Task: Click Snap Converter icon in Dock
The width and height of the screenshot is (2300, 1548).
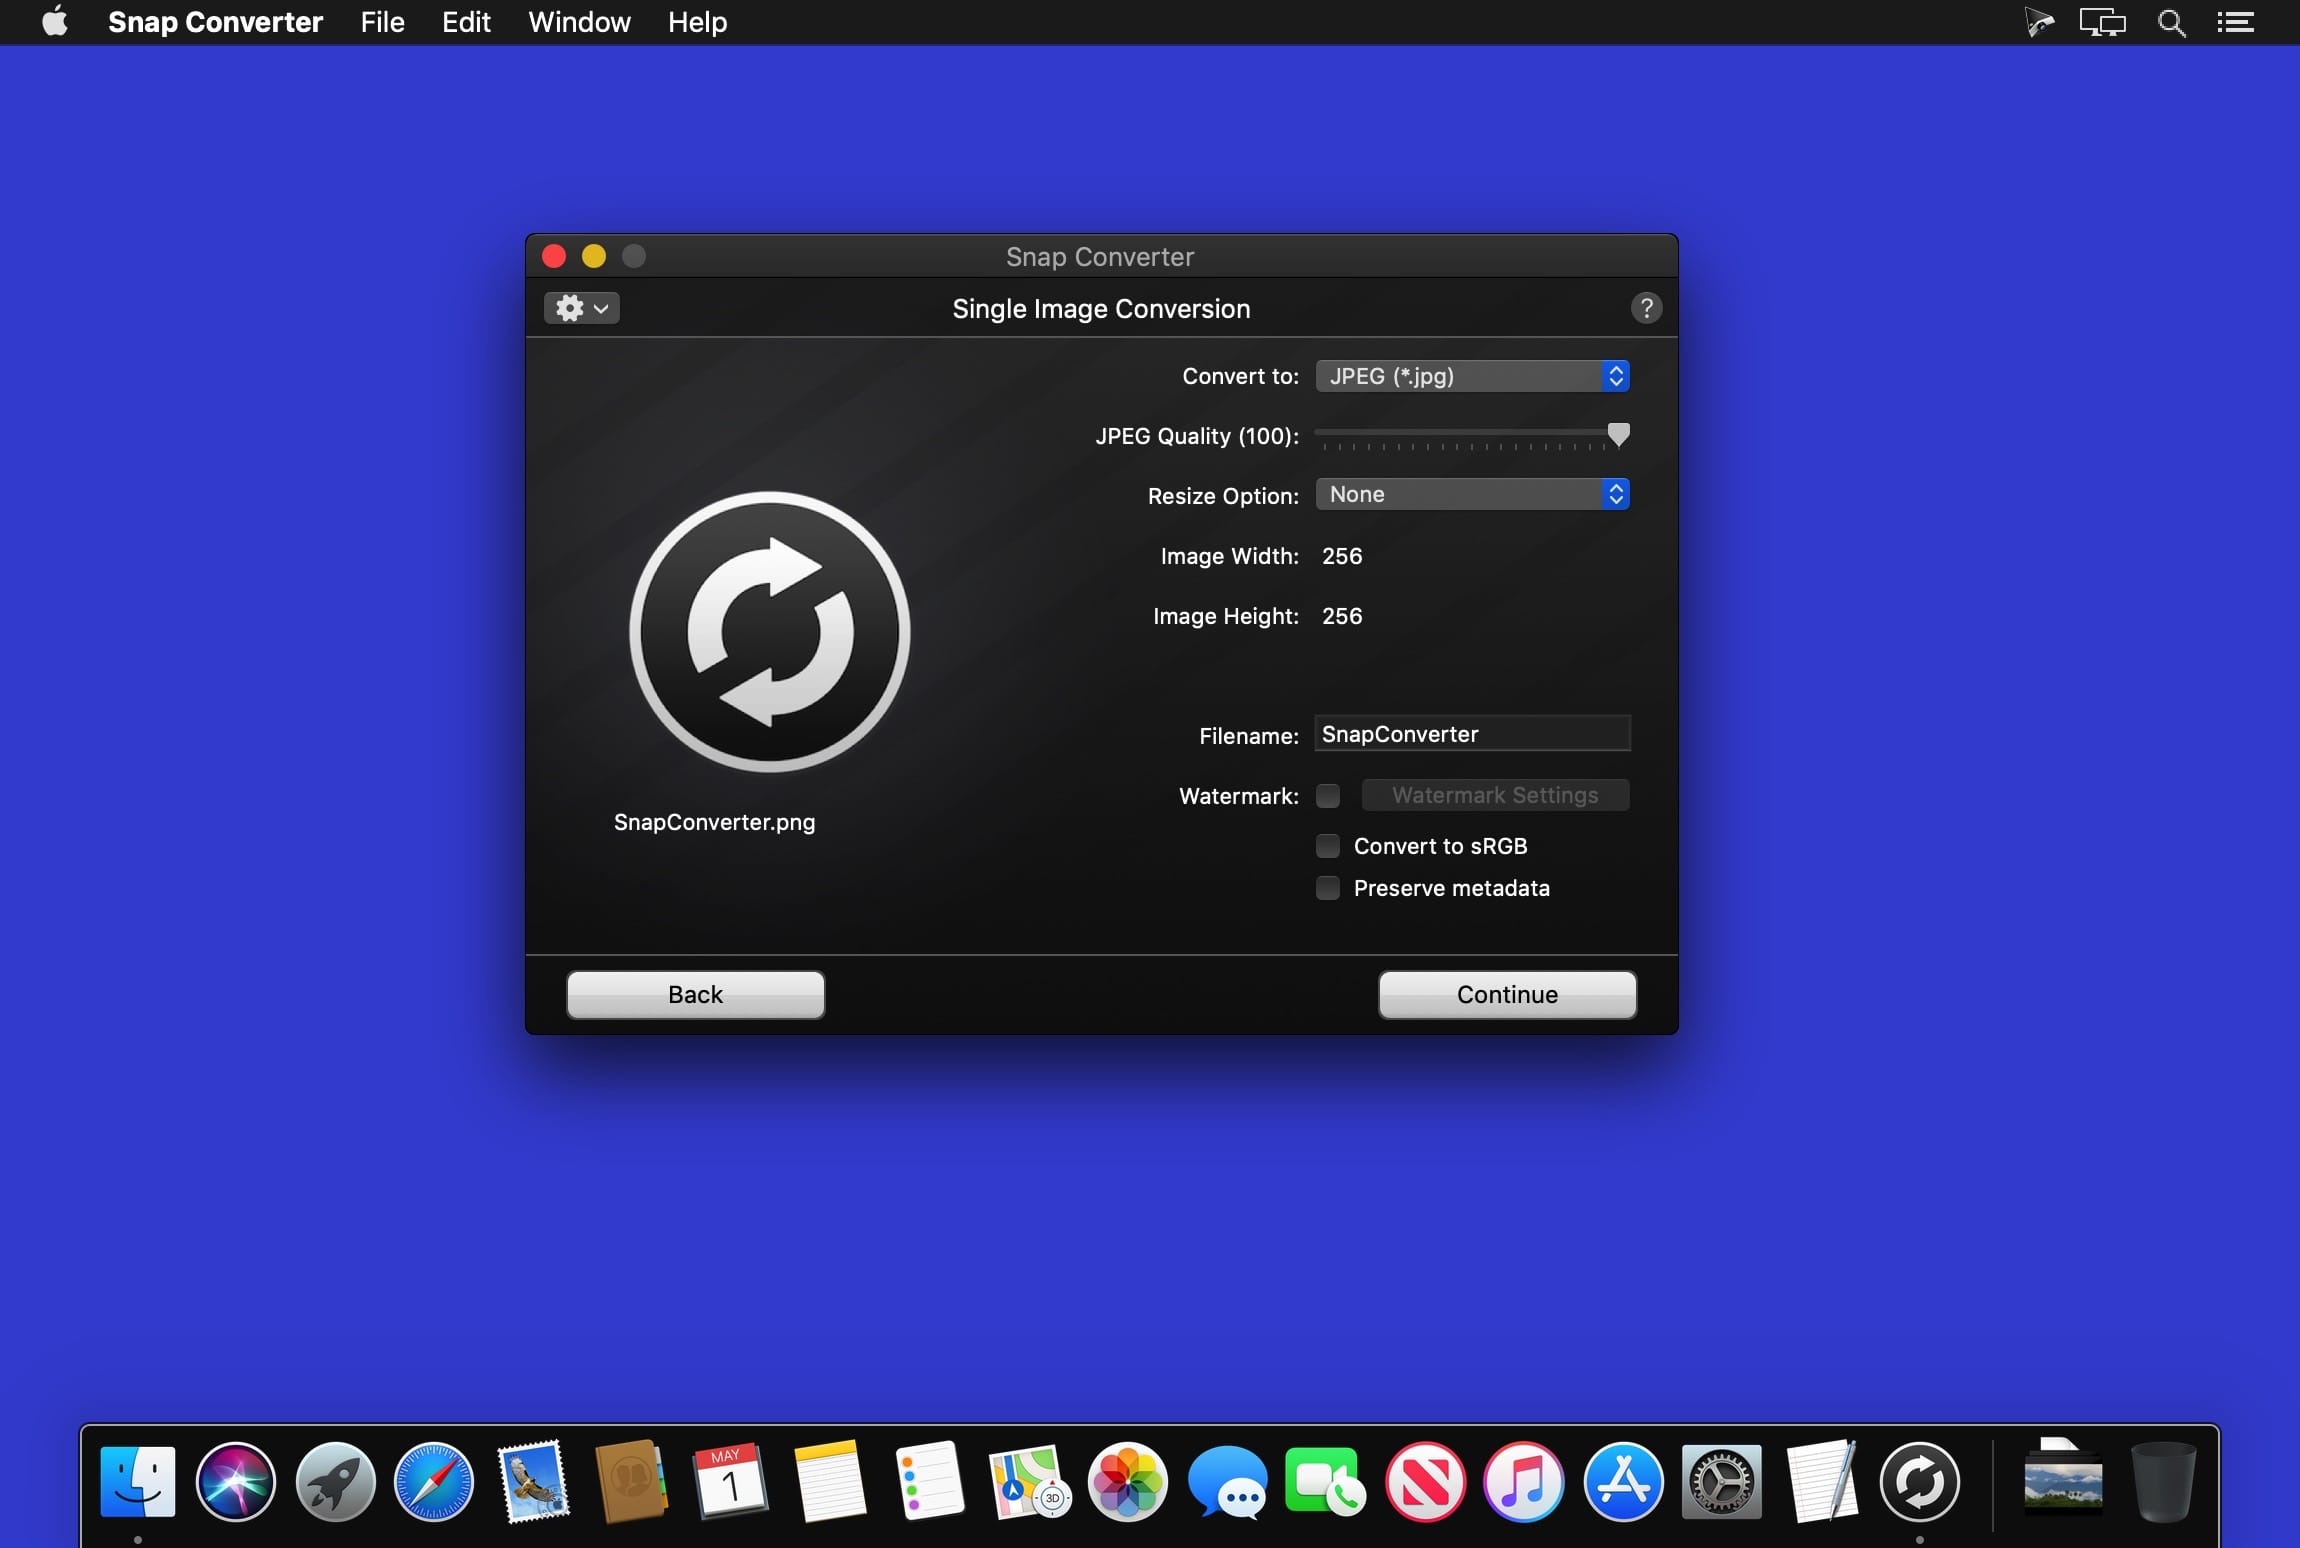Action: click(x=1920, y=1482)
